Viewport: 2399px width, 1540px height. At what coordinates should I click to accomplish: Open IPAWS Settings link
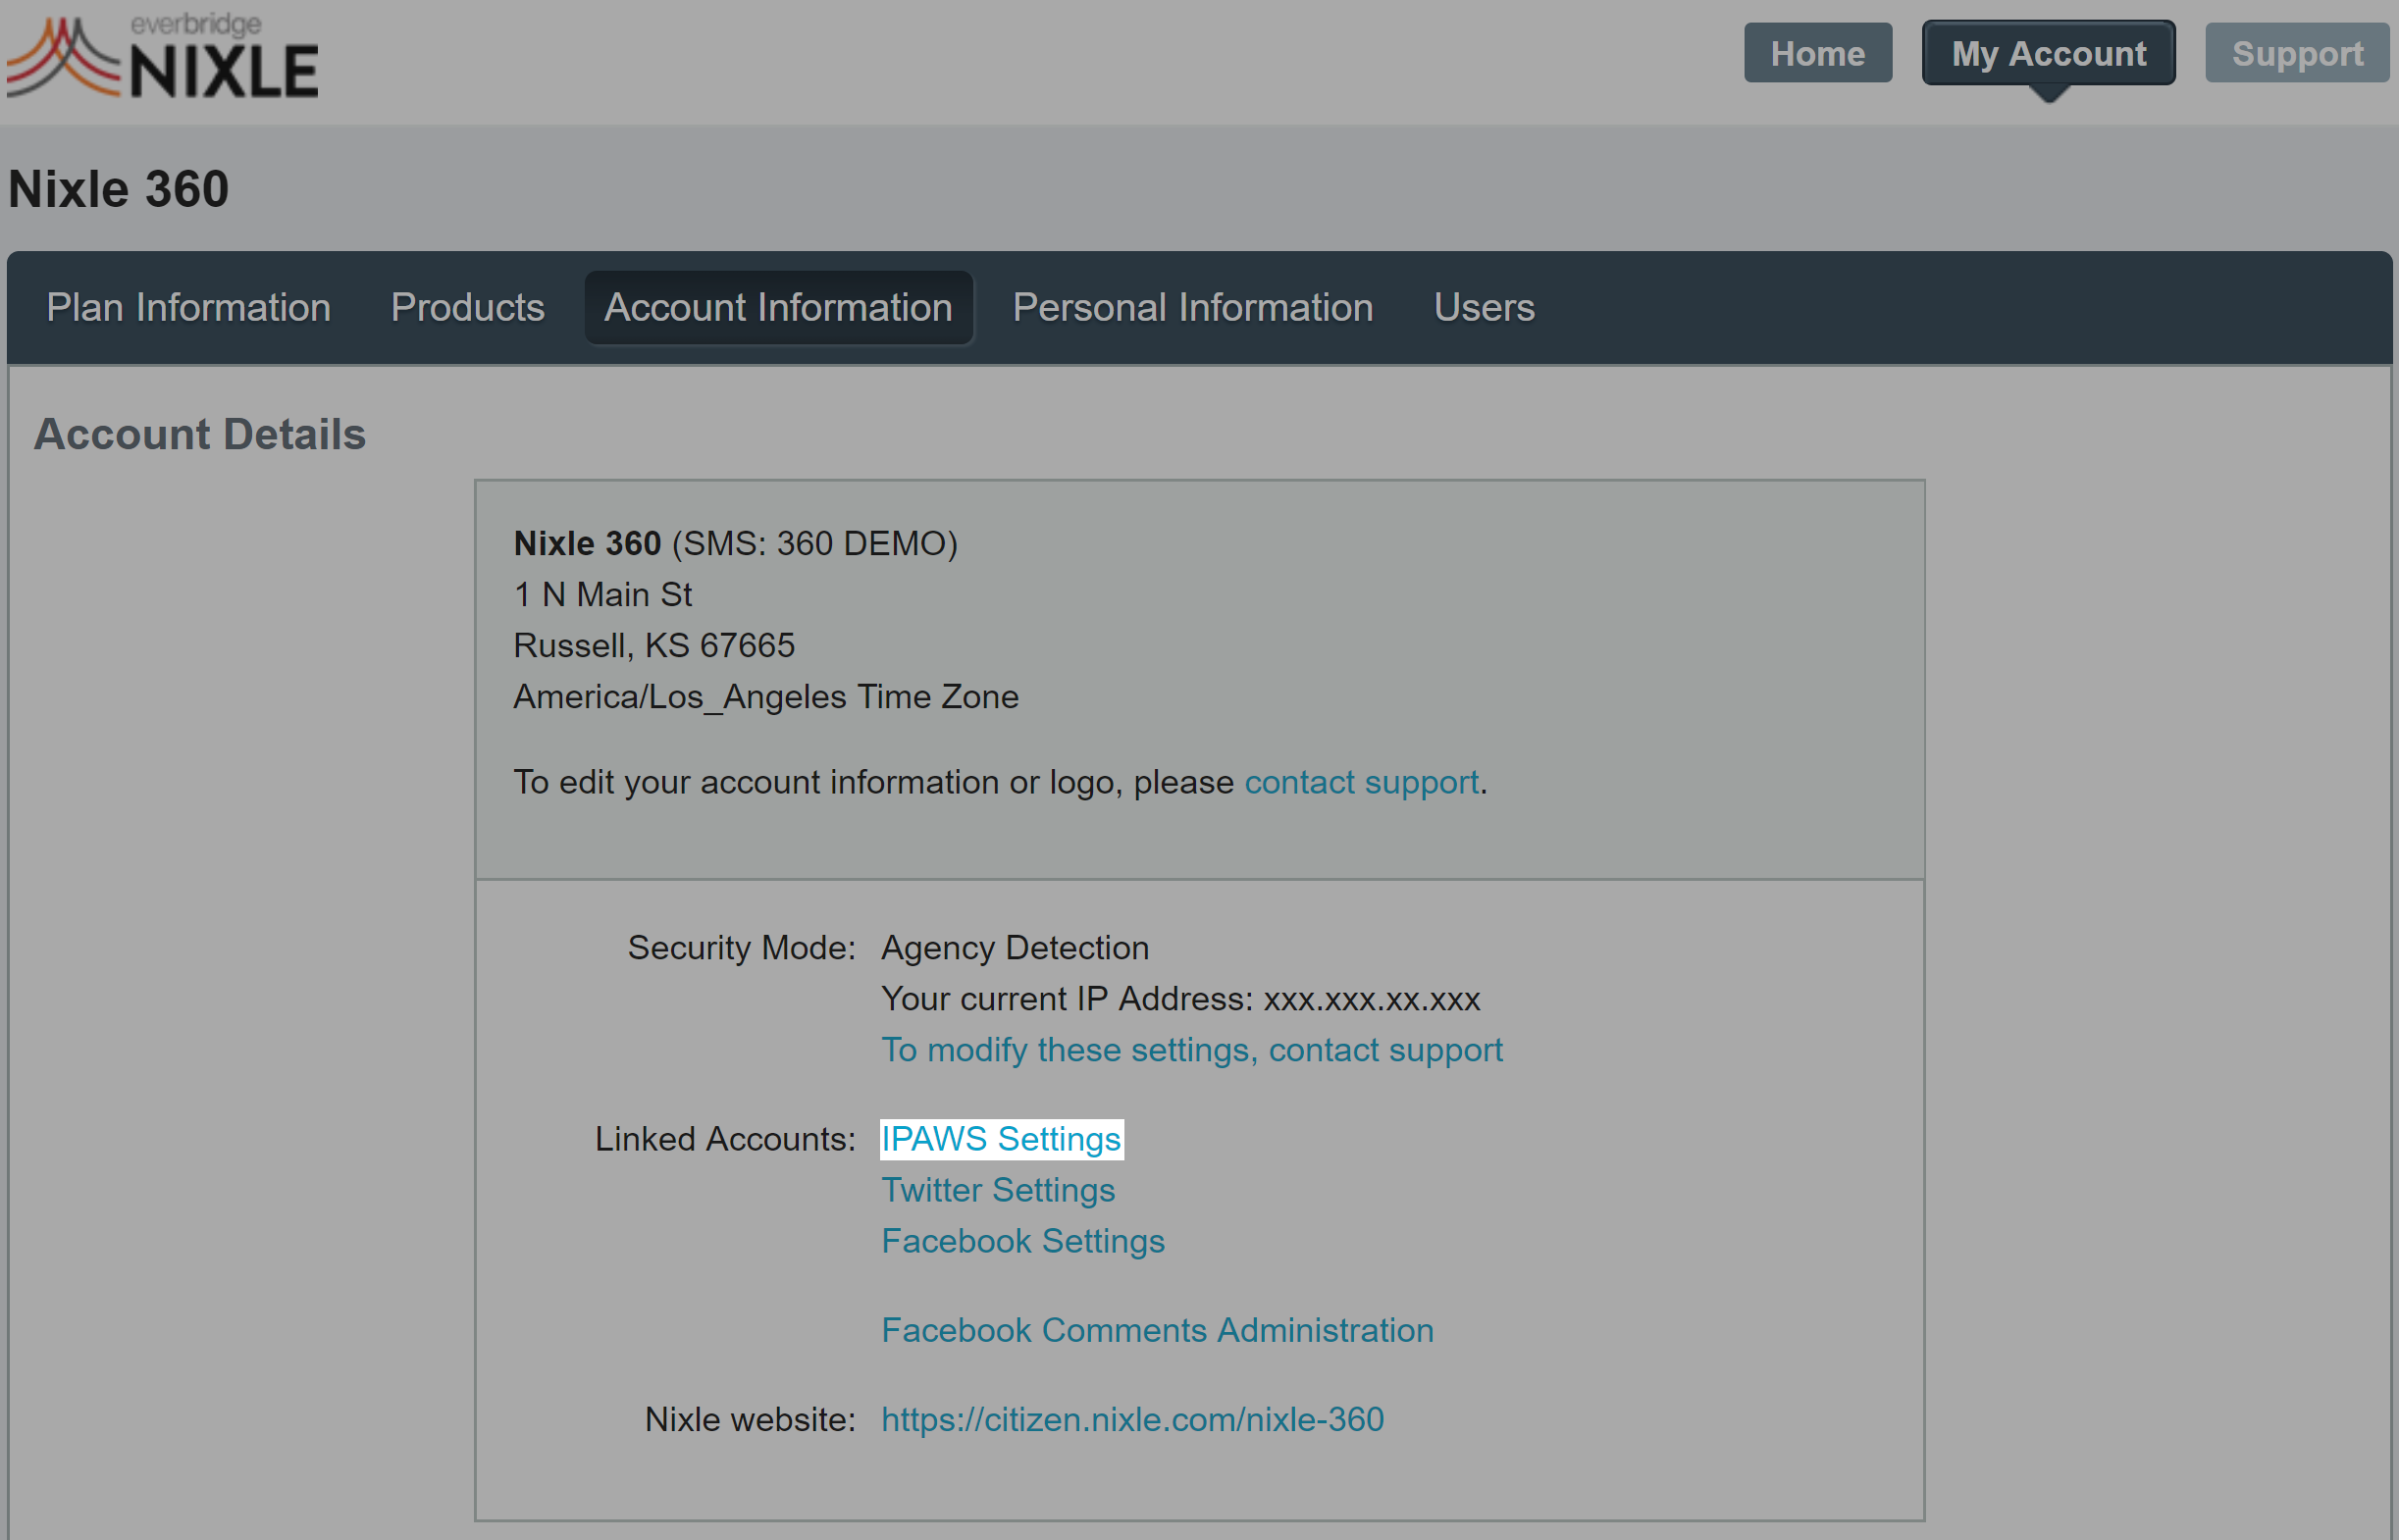pyautogui.click(x=1001, y=1139)
